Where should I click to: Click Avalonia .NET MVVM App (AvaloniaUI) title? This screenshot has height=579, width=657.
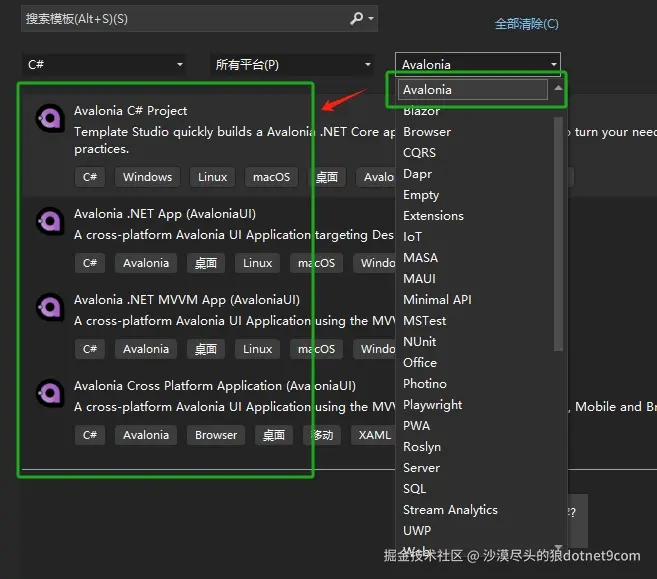click(187, 300)
